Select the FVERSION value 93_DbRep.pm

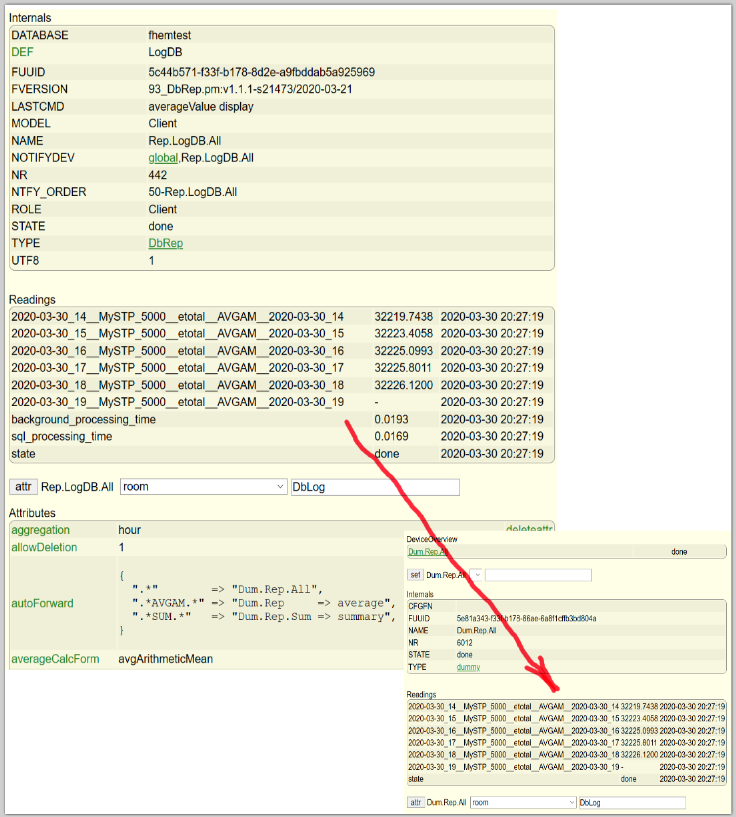pos(250,89)
